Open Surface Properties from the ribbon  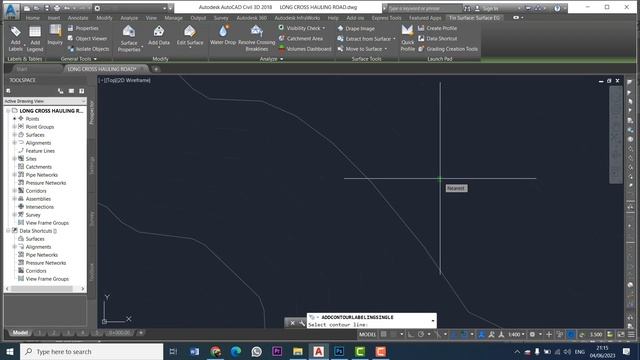pos(129,38)
